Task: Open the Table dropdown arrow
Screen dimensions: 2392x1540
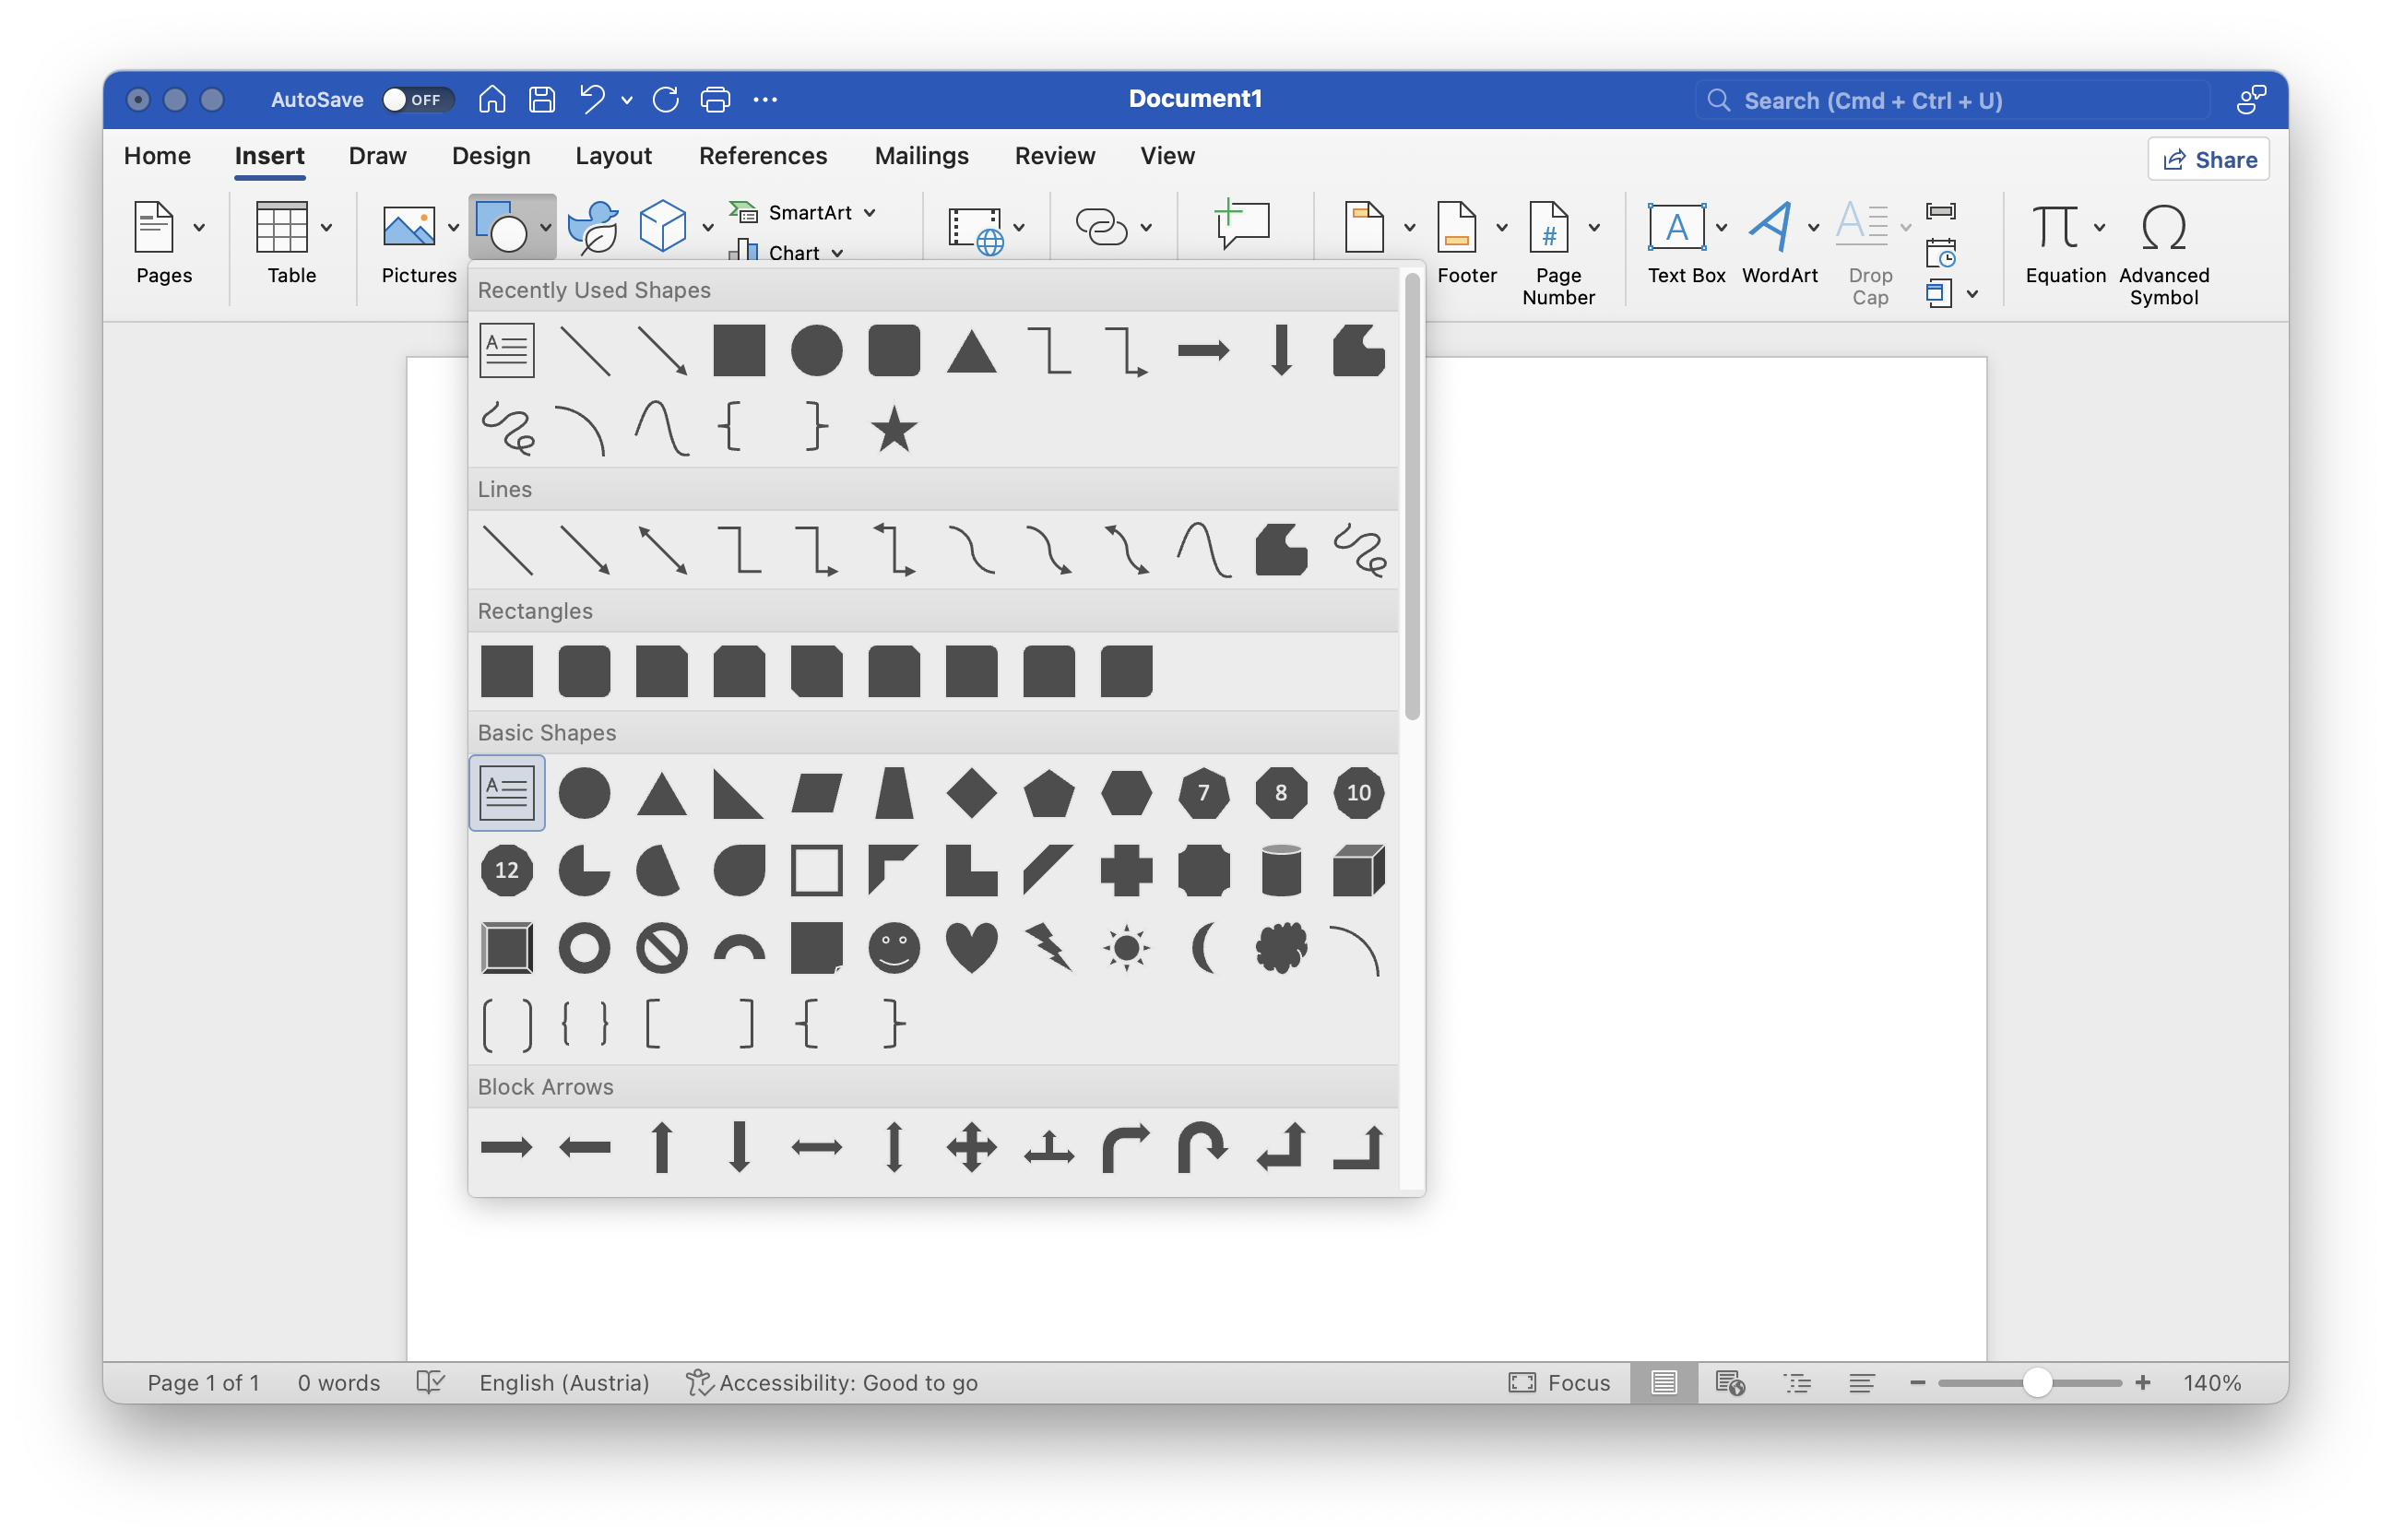Action: [326, 228]
